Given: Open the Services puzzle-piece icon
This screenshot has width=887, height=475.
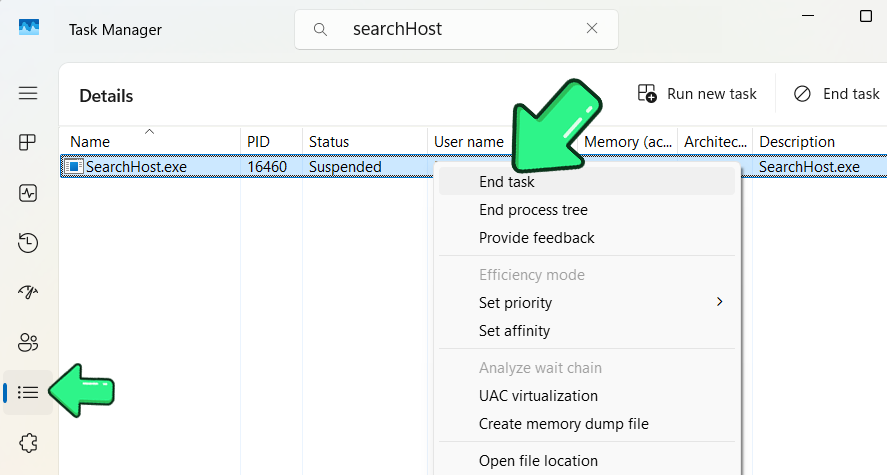Looking at the screenshot, I should 28,443.
